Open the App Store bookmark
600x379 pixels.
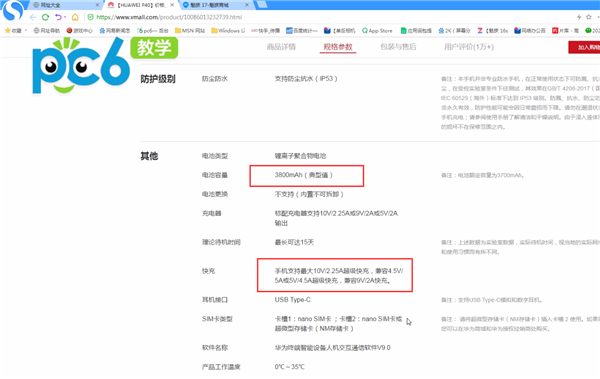tap(377, 31)
